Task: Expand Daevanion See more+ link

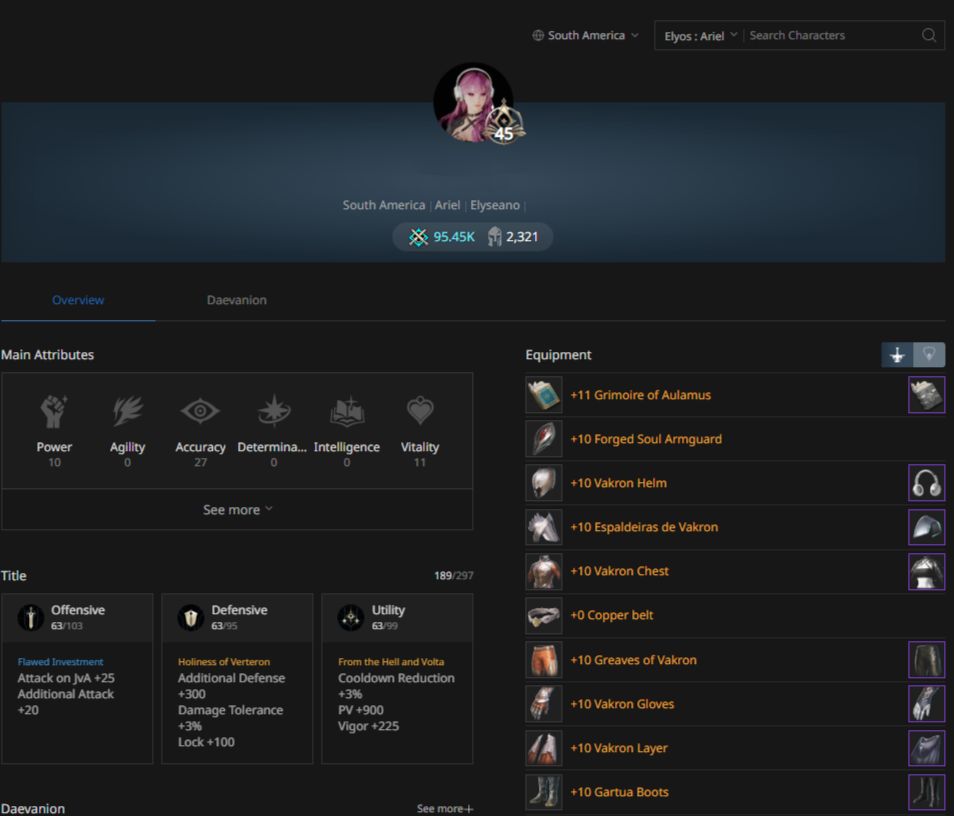Action: pyautogui.click(x=445, y=809)
